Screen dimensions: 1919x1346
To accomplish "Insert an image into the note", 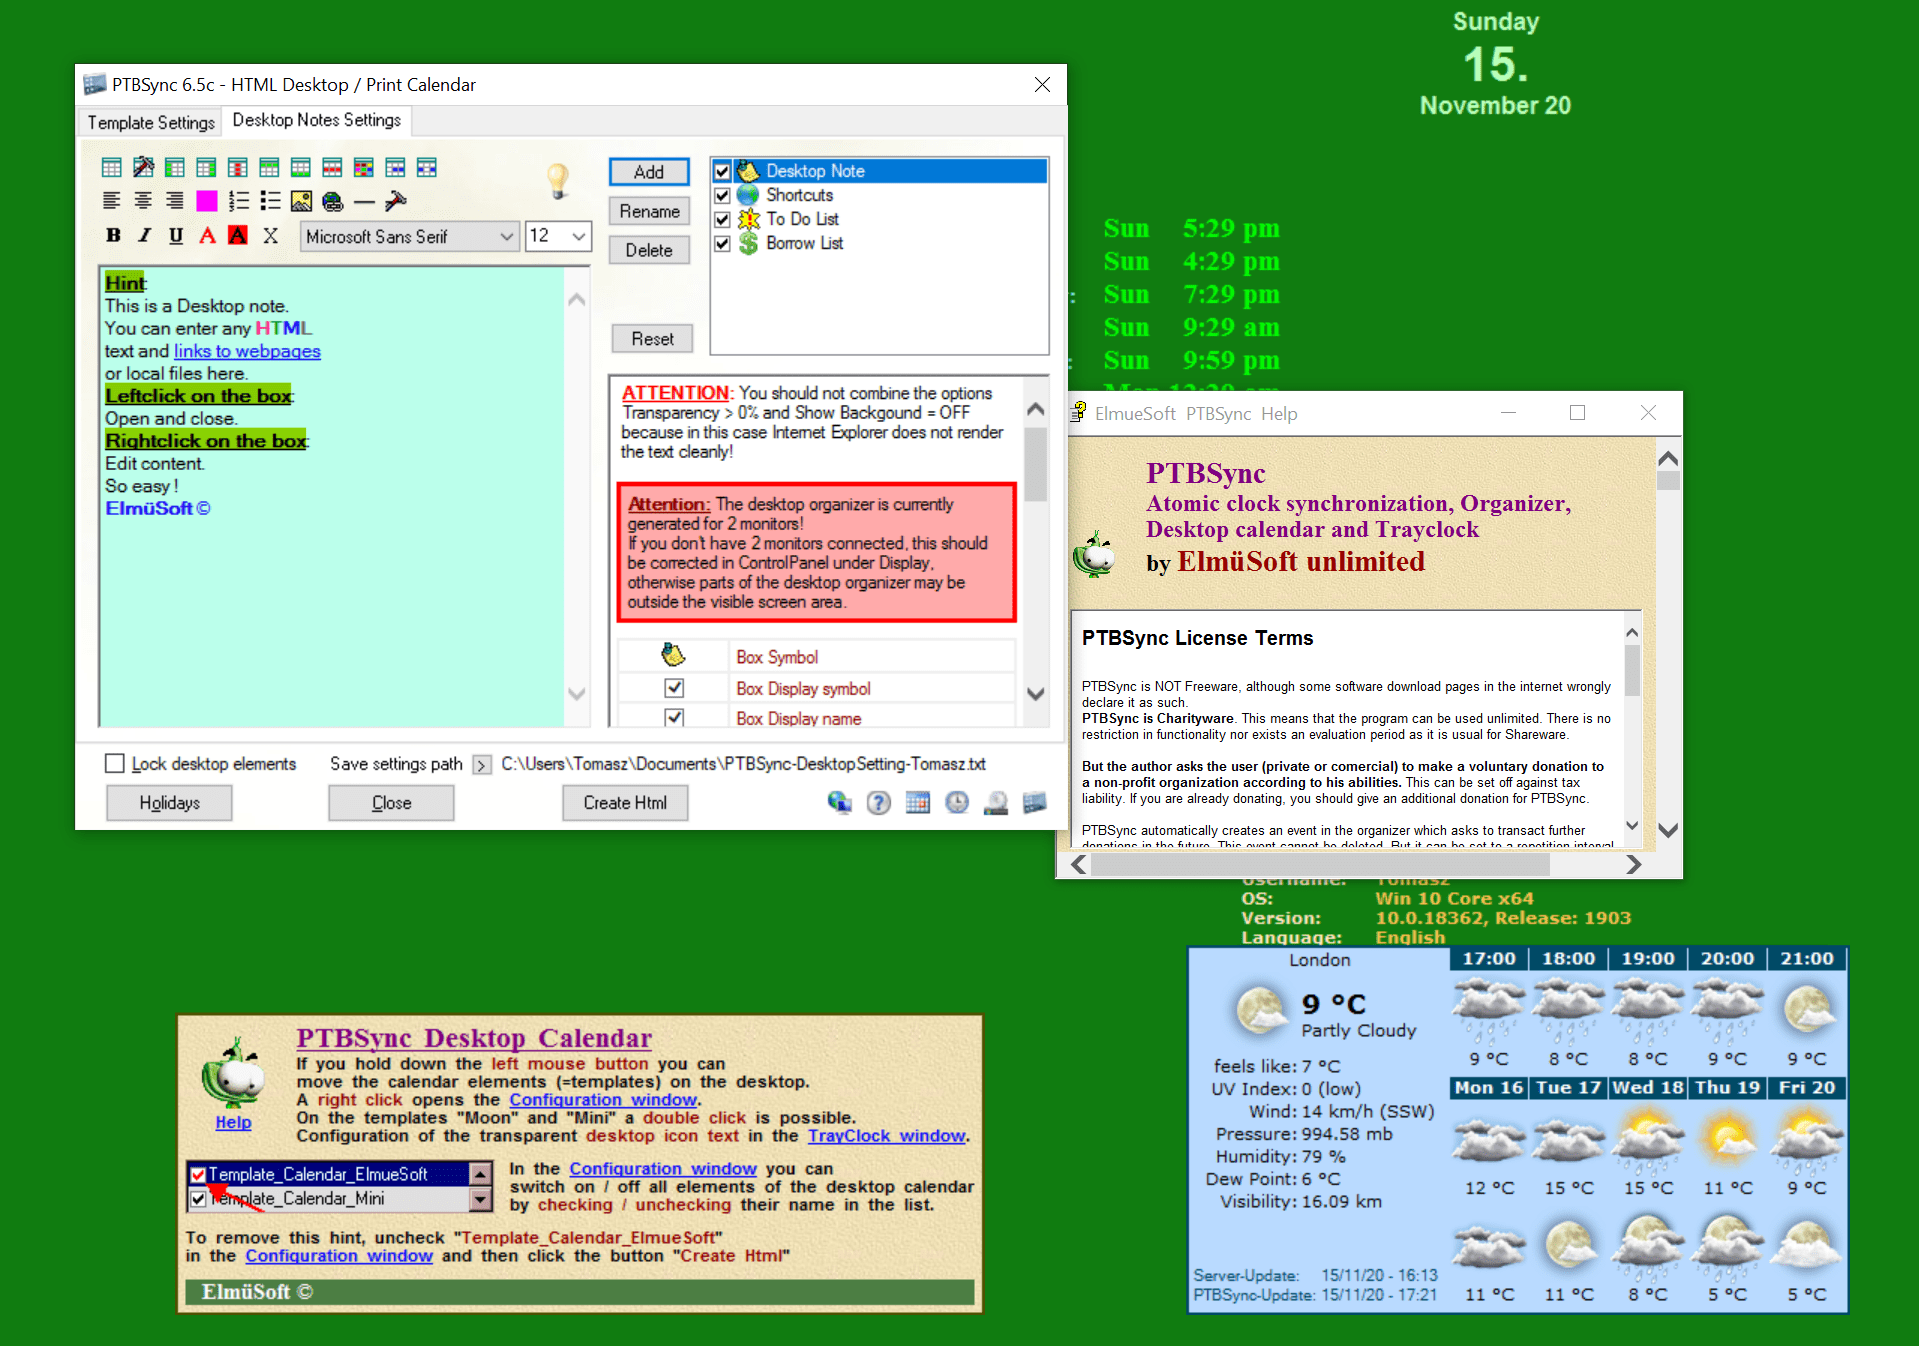I will [301, 201].
